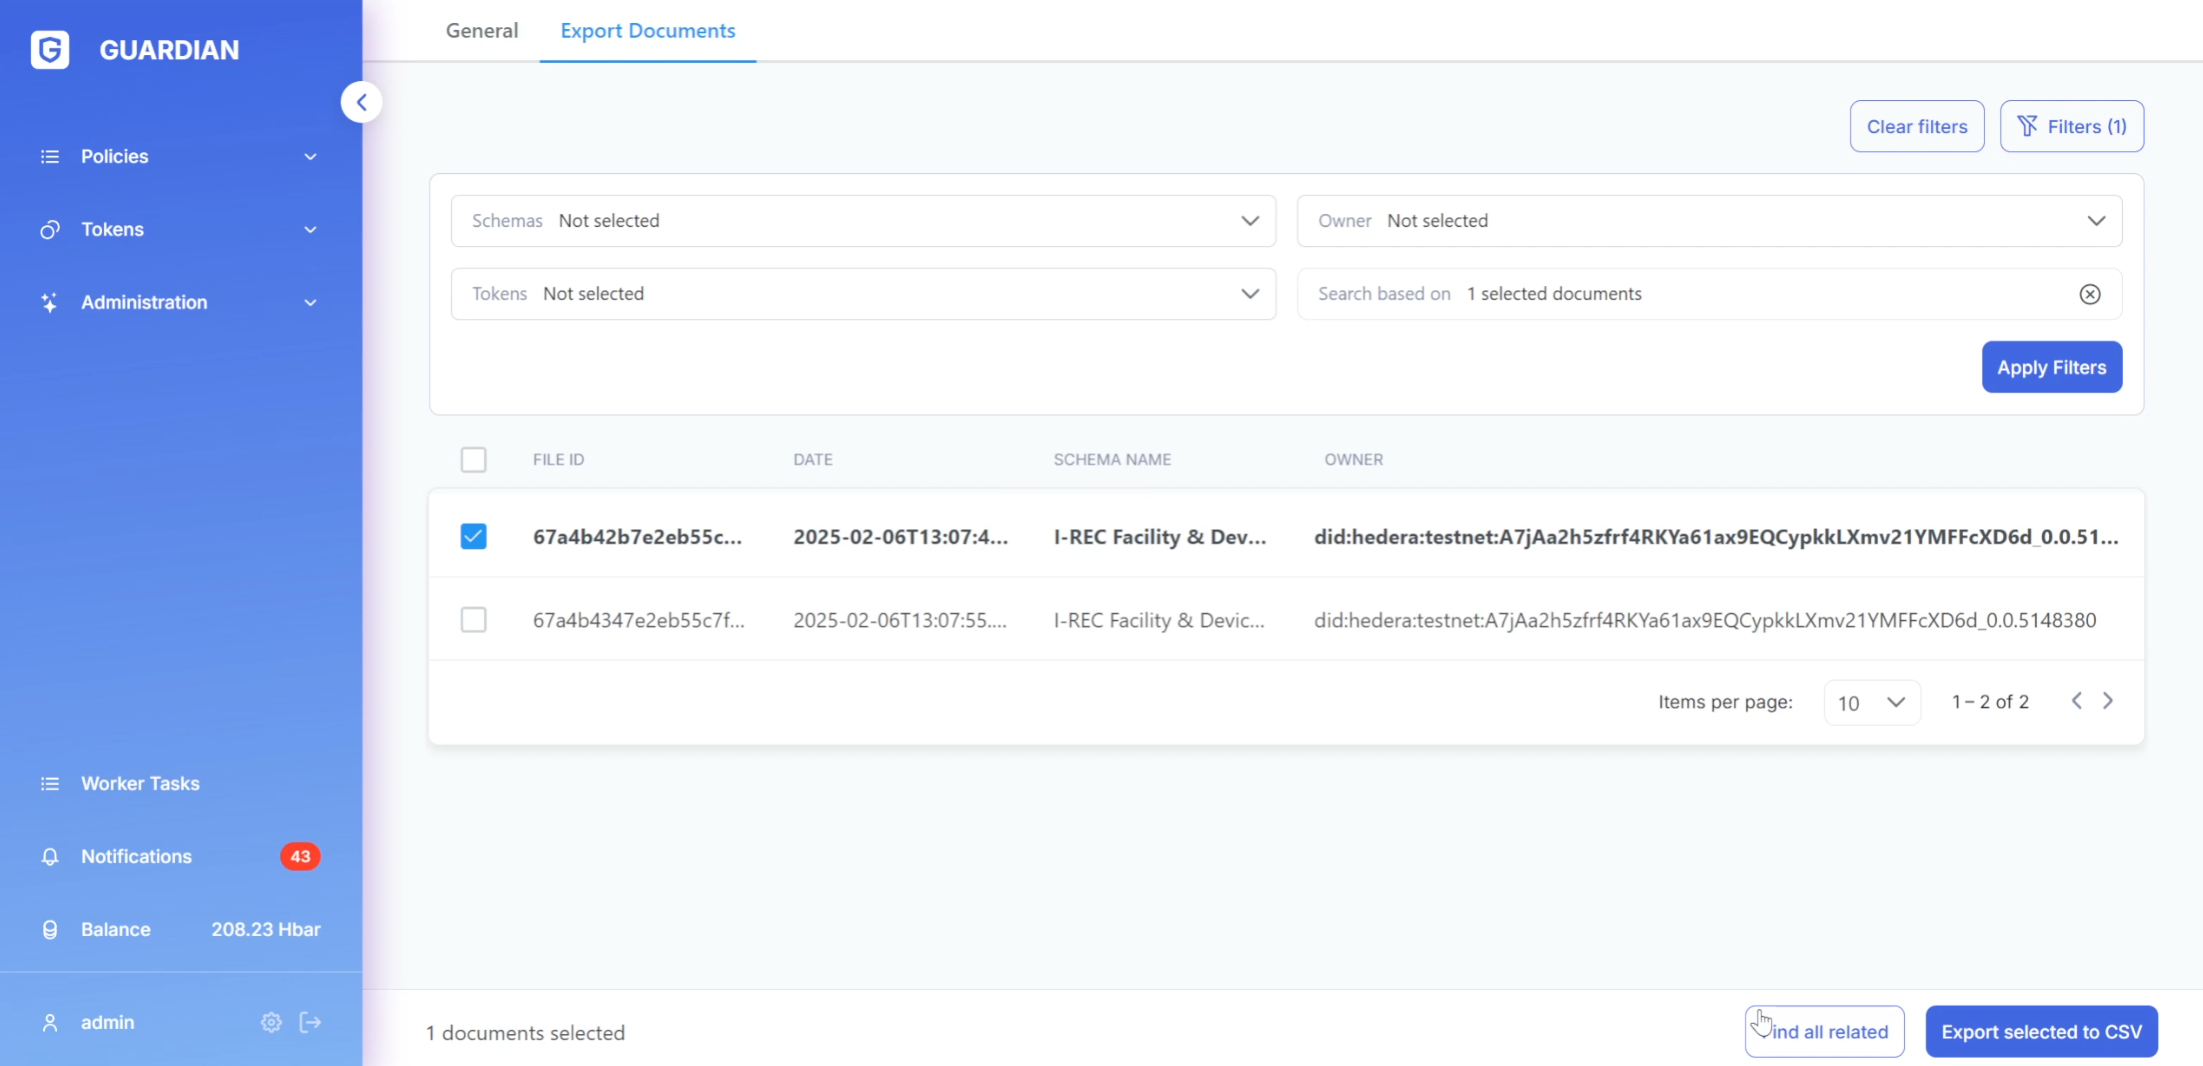This screenshot has height=1066, width=2203.
Task: Switch to the General tab
Action: pyautogui.click(x=482, y=31)
